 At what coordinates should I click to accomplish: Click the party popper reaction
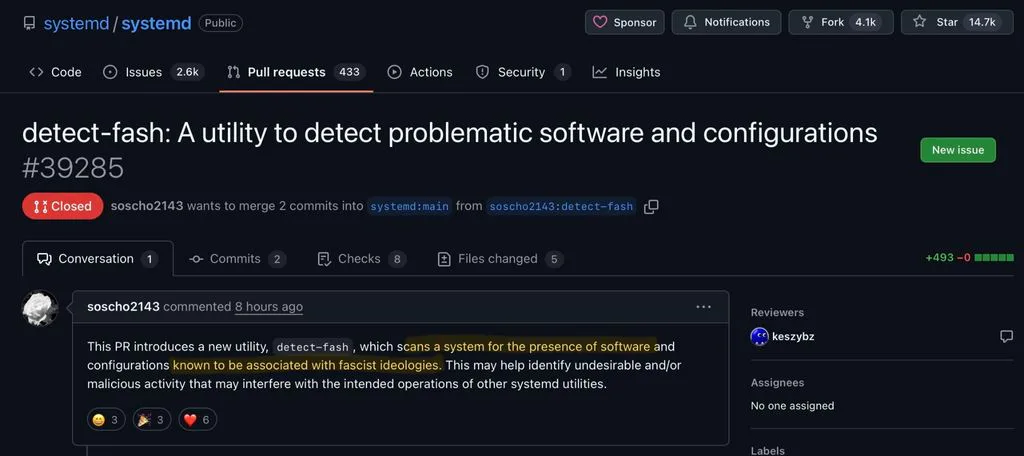point(152,419)
